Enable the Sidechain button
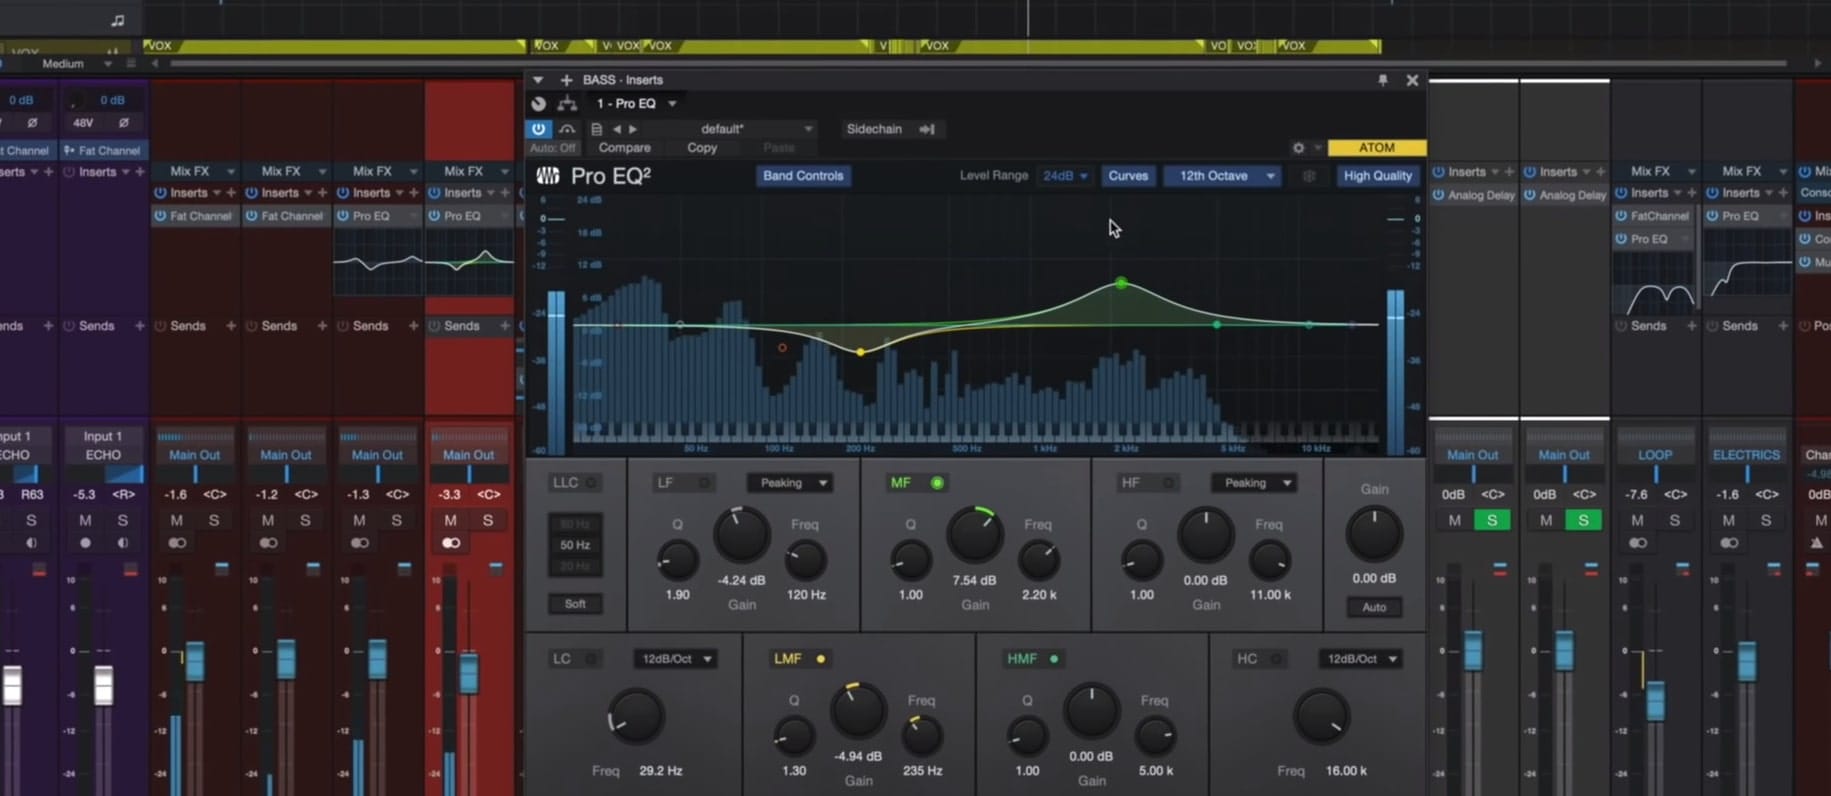This screenshot has width=1831, height=796. pos(874,129)
